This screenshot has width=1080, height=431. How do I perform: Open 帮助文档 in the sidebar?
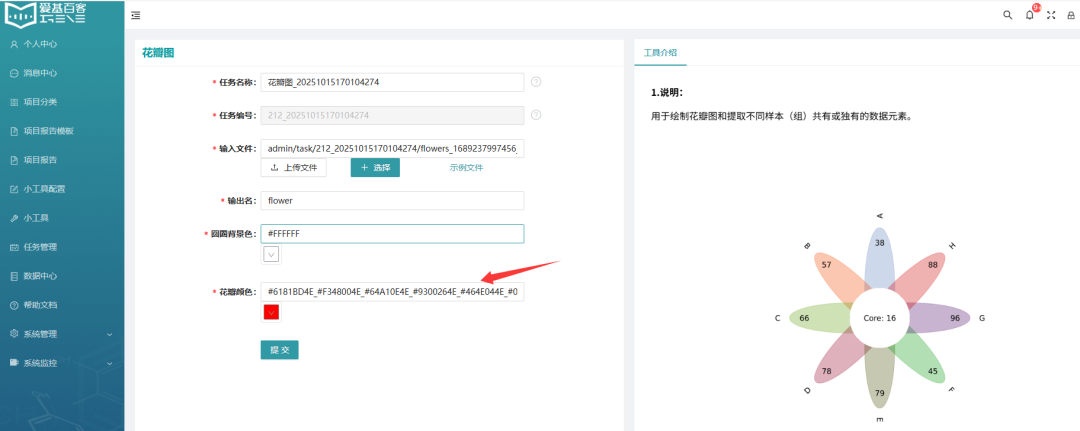pos(40,305)
